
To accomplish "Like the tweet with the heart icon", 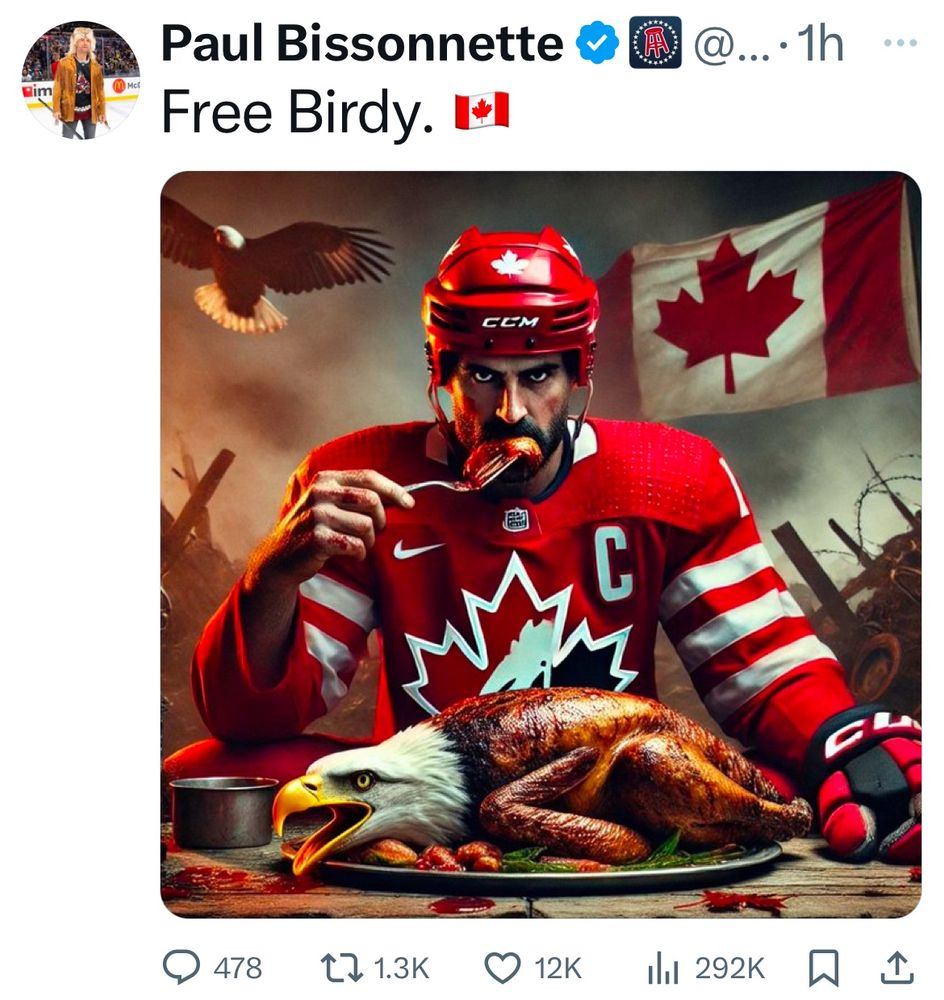I will [x=502, y=966].
